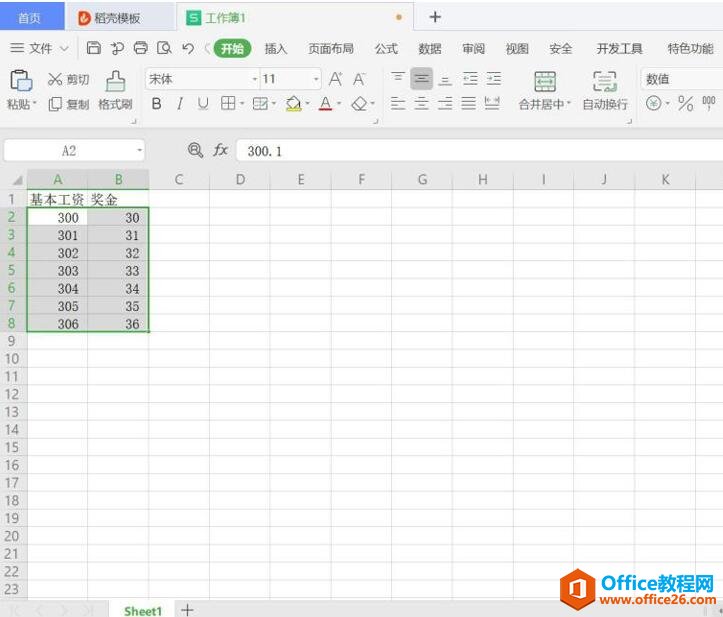Apply thousands separator format

tap(709, 103)
